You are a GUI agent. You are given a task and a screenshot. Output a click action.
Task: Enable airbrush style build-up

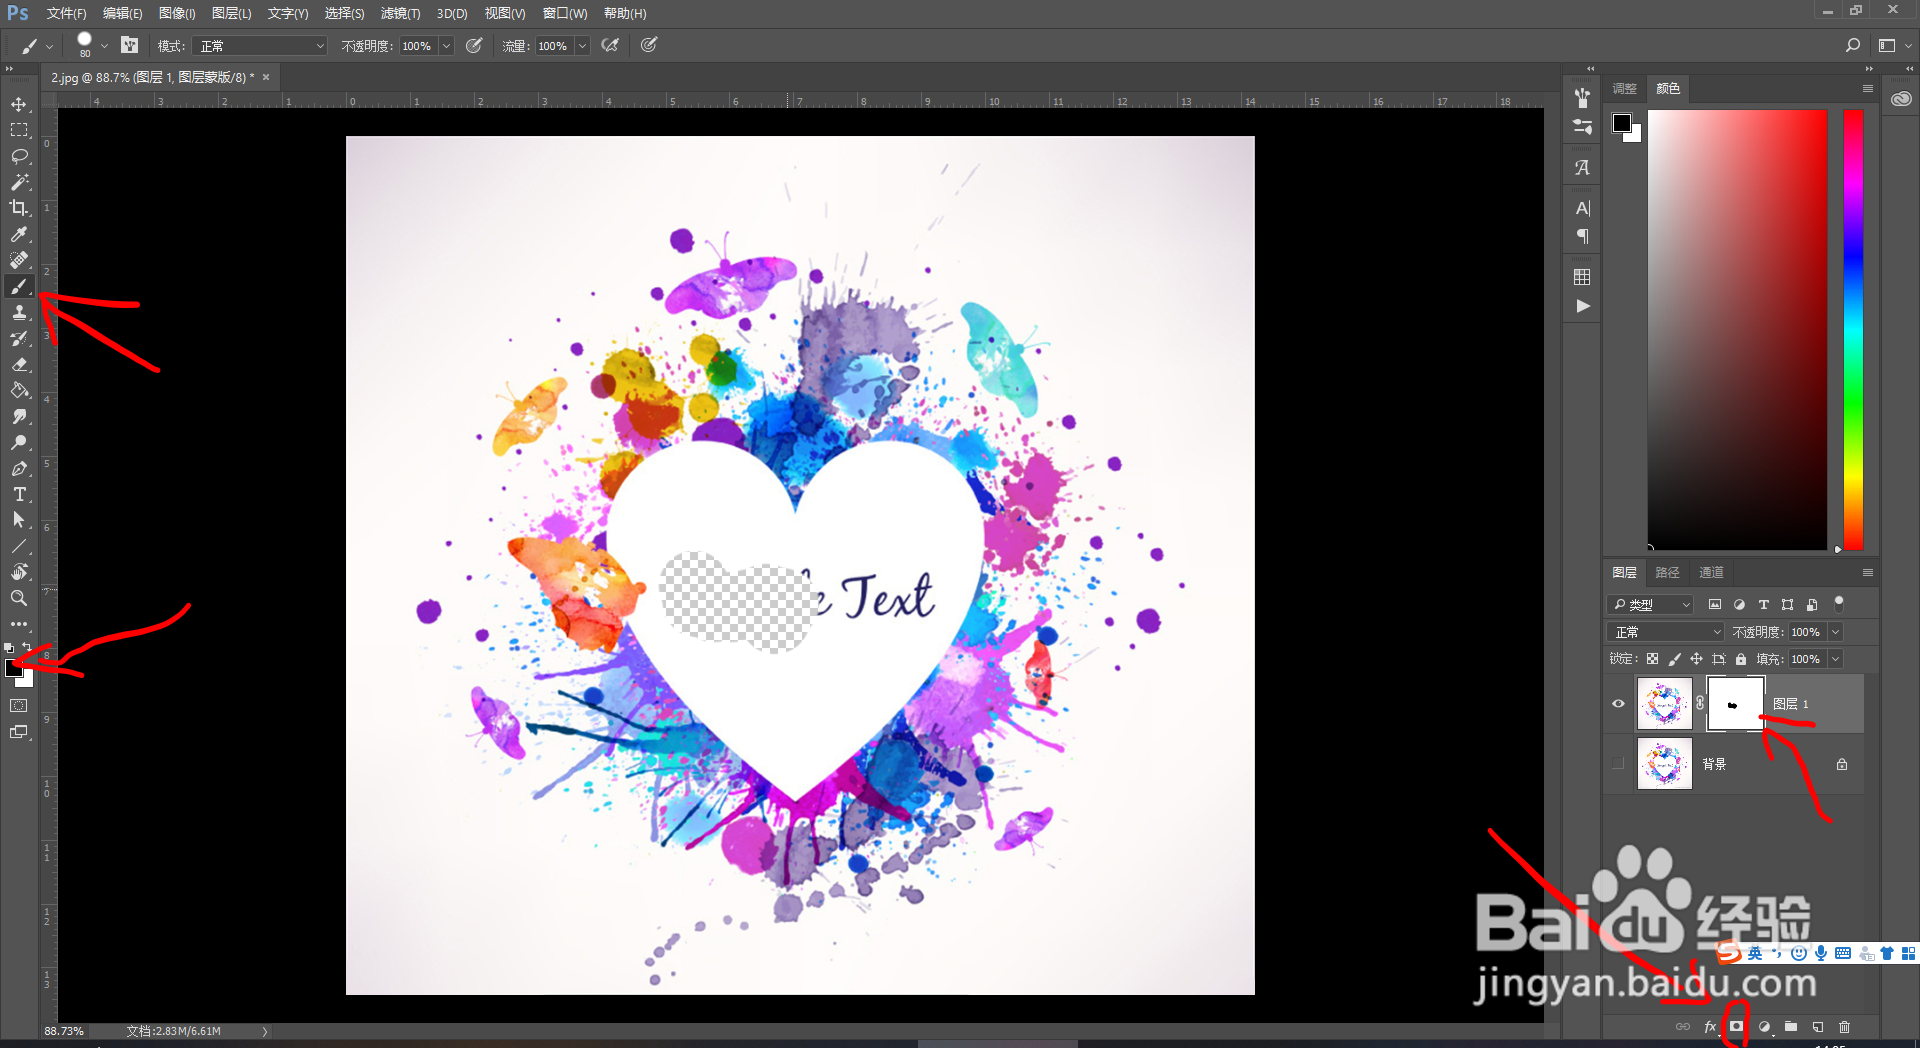[x=610, y=45]
